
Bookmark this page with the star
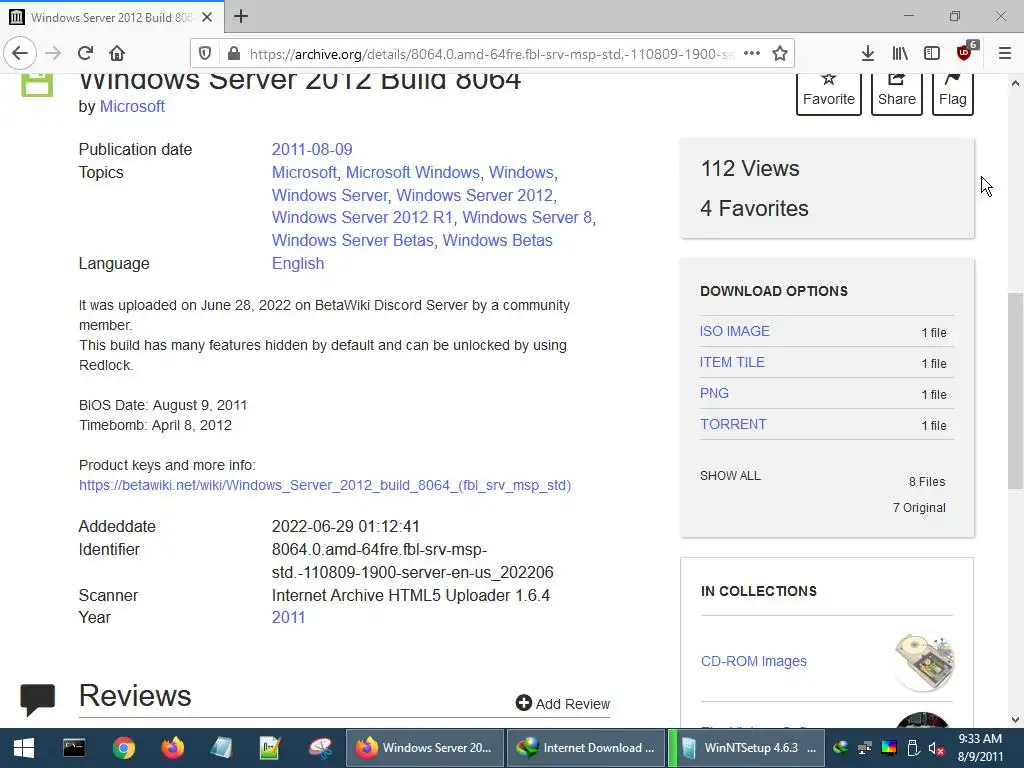point(780,54)
